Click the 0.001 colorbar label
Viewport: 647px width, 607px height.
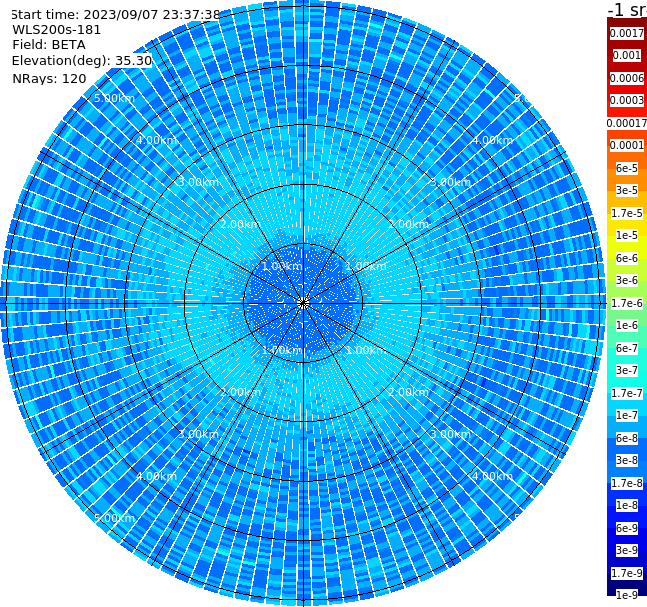(627, 55)
